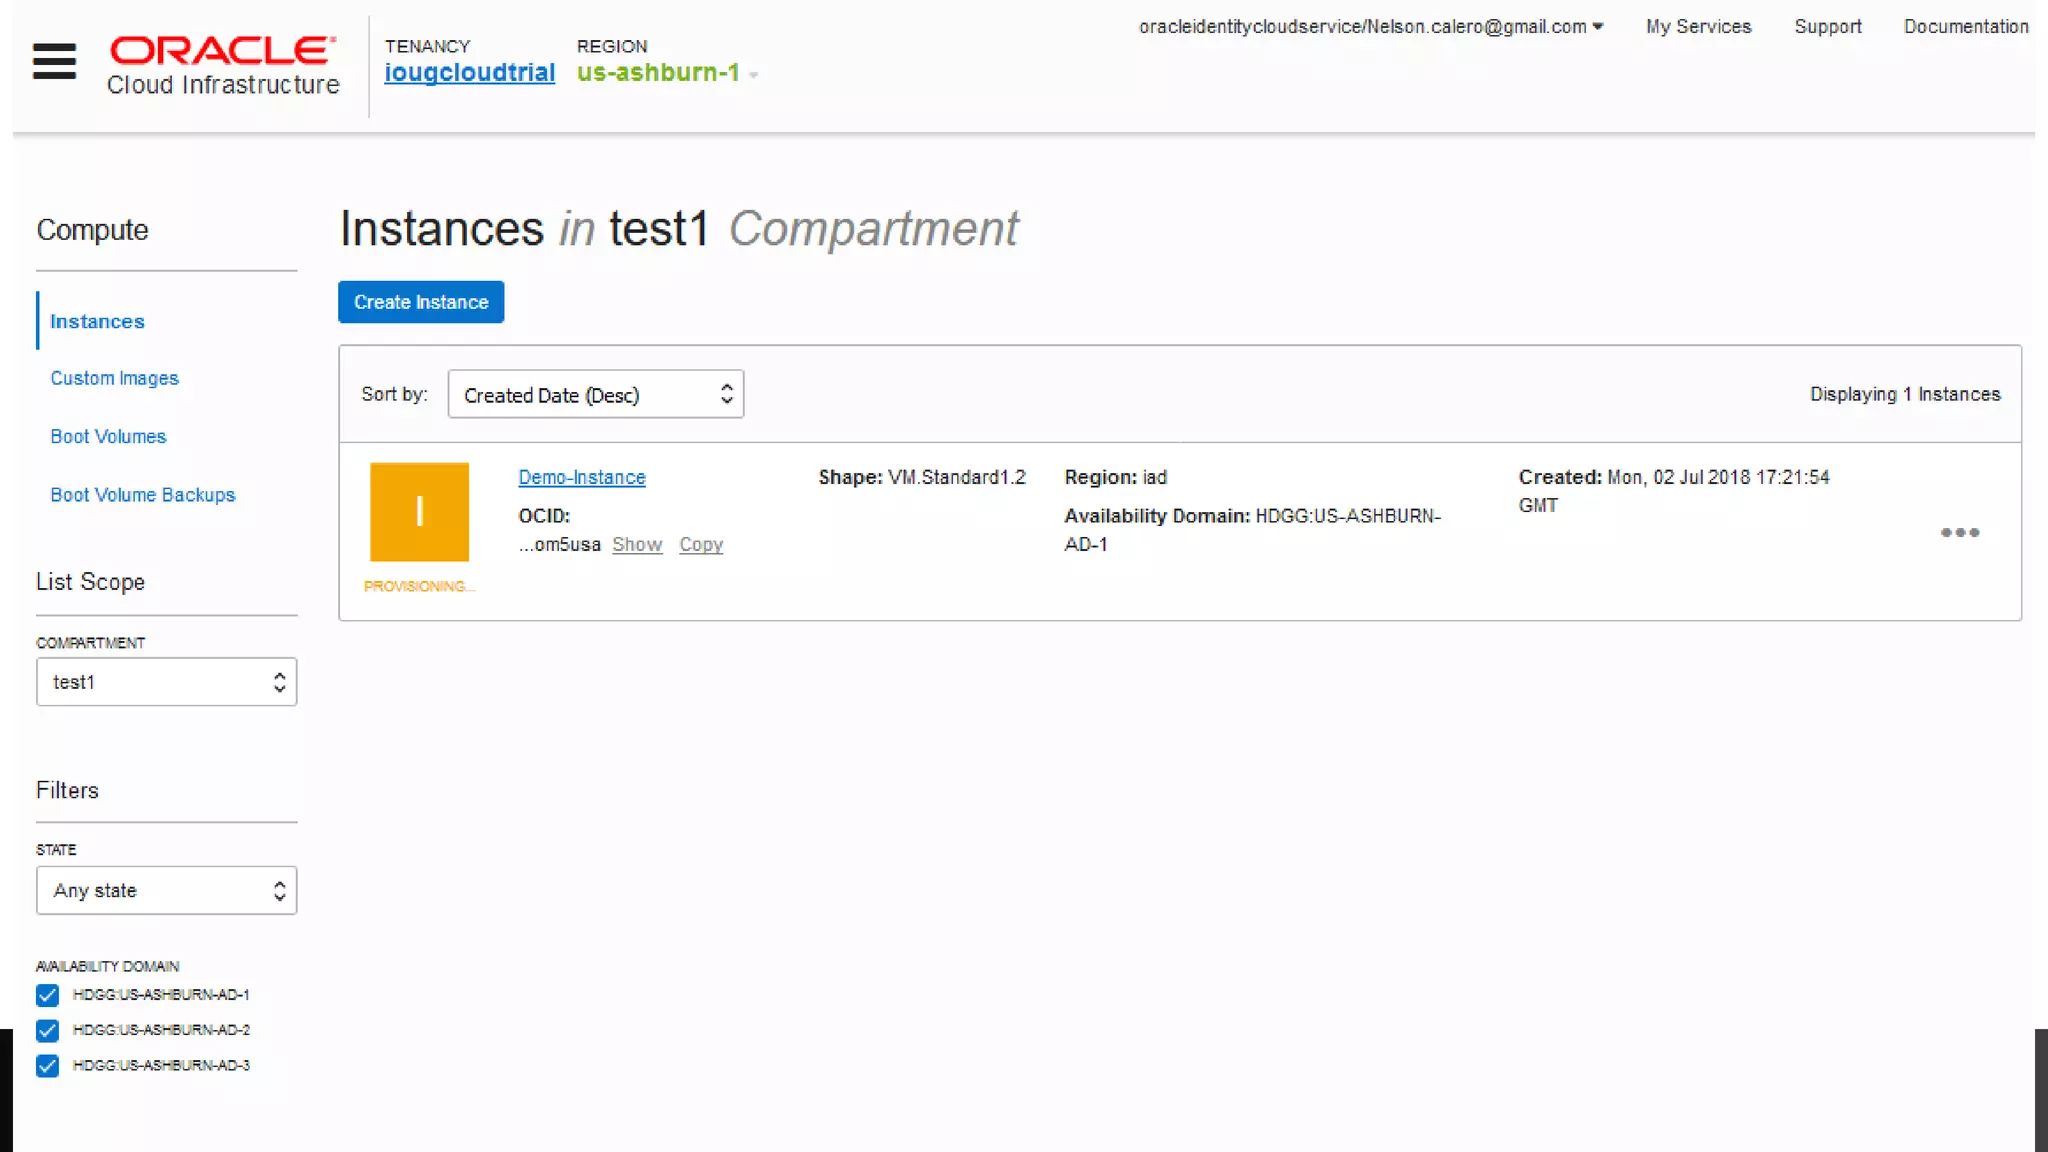Click the Create Instance button

421,302
